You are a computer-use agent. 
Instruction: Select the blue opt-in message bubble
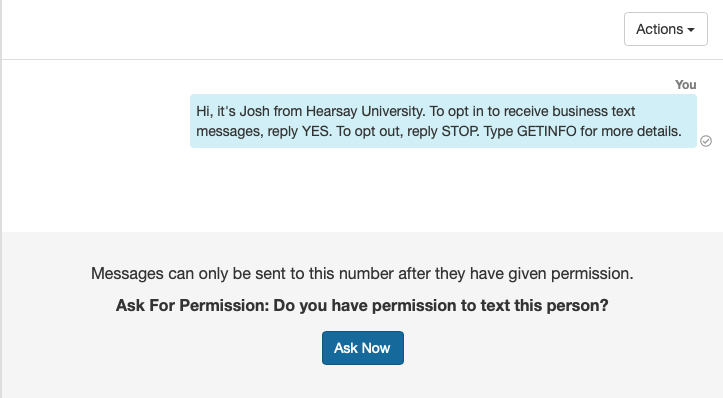(x=443, y=121)
